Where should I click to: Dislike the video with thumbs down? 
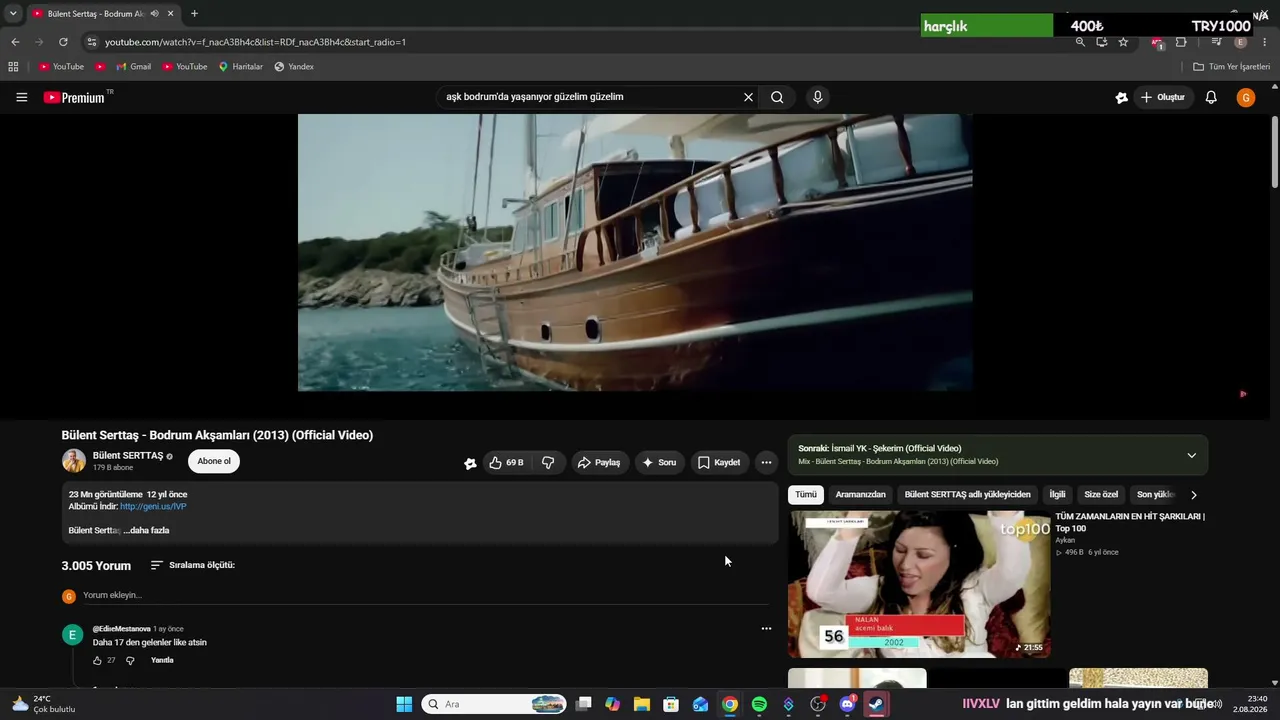tap(548, 462)
